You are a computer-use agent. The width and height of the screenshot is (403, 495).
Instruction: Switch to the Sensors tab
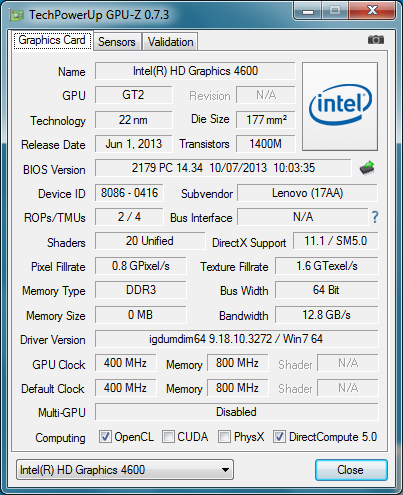(117, 42)
